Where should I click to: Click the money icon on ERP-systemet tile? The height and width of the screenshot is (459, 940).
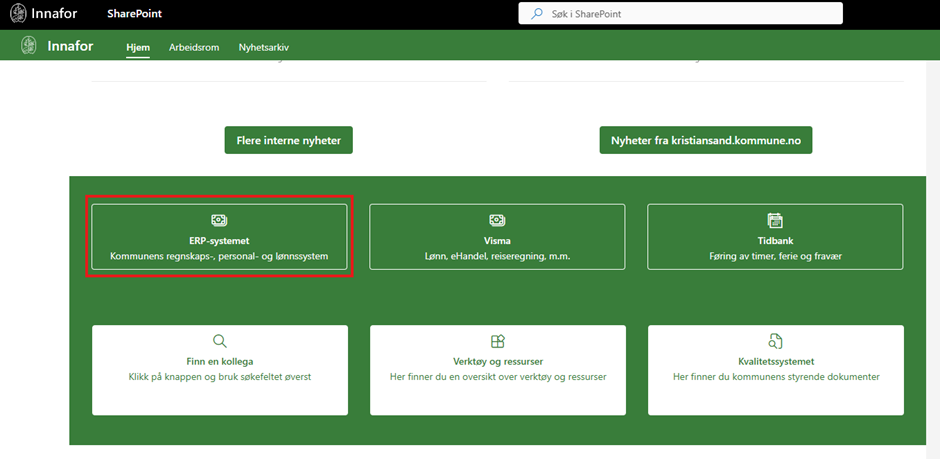pos(219,220)
